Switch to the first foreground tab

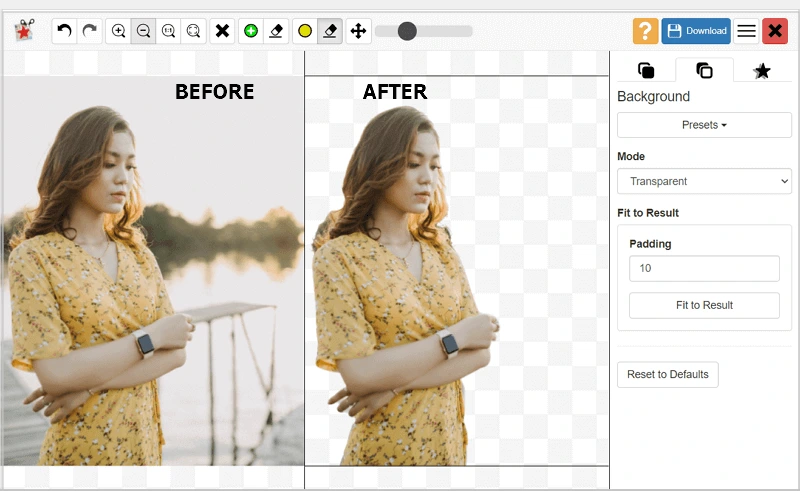click(646, 70)
